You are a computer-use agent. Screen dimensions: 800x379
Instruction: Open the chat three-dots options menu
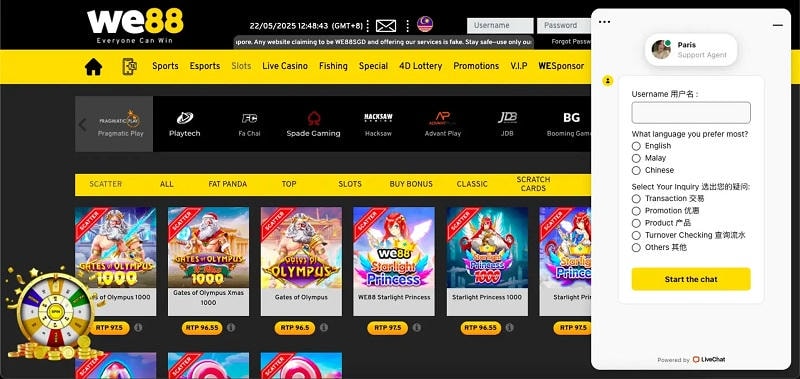[604, 22]
